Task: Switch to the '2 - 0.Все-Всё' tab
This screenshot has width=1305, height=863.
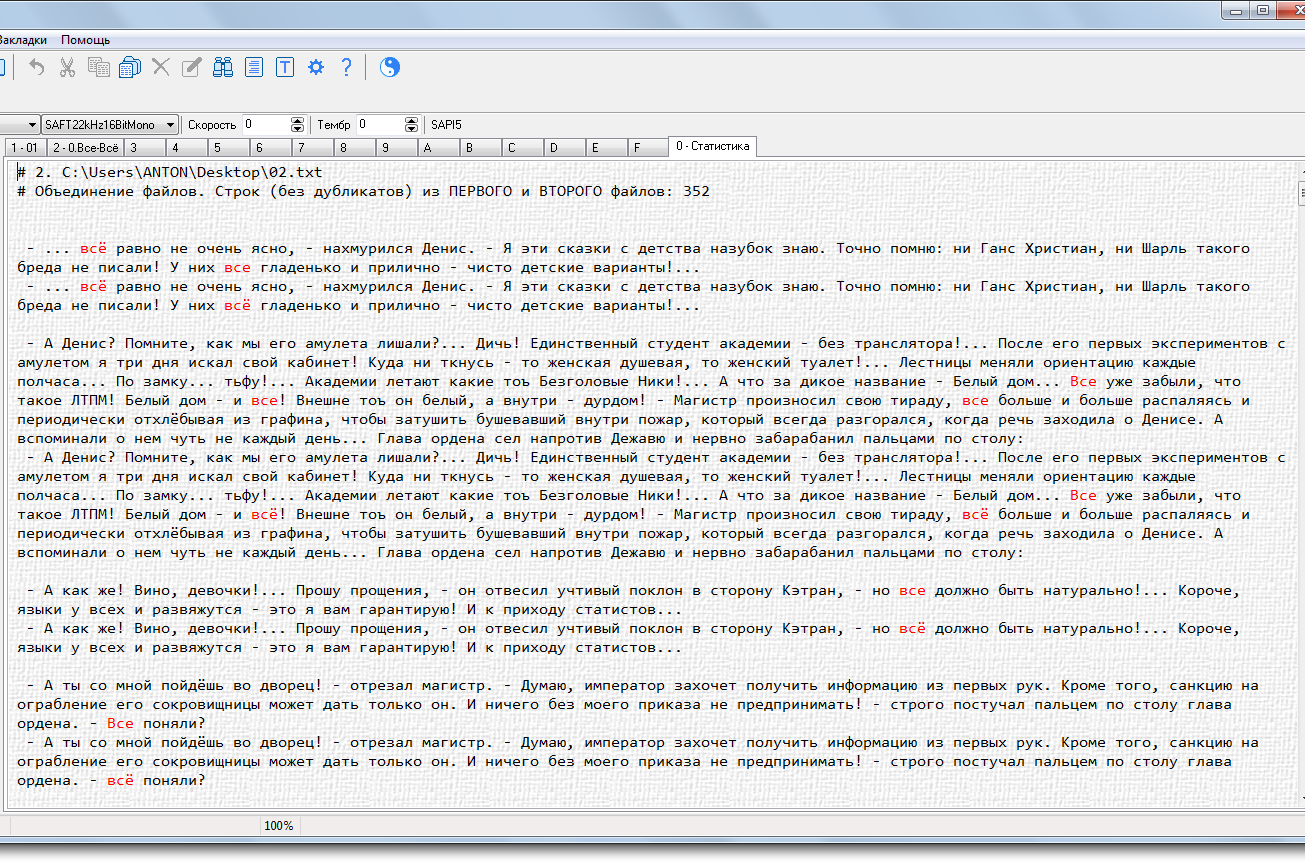Action: [85, 147]
